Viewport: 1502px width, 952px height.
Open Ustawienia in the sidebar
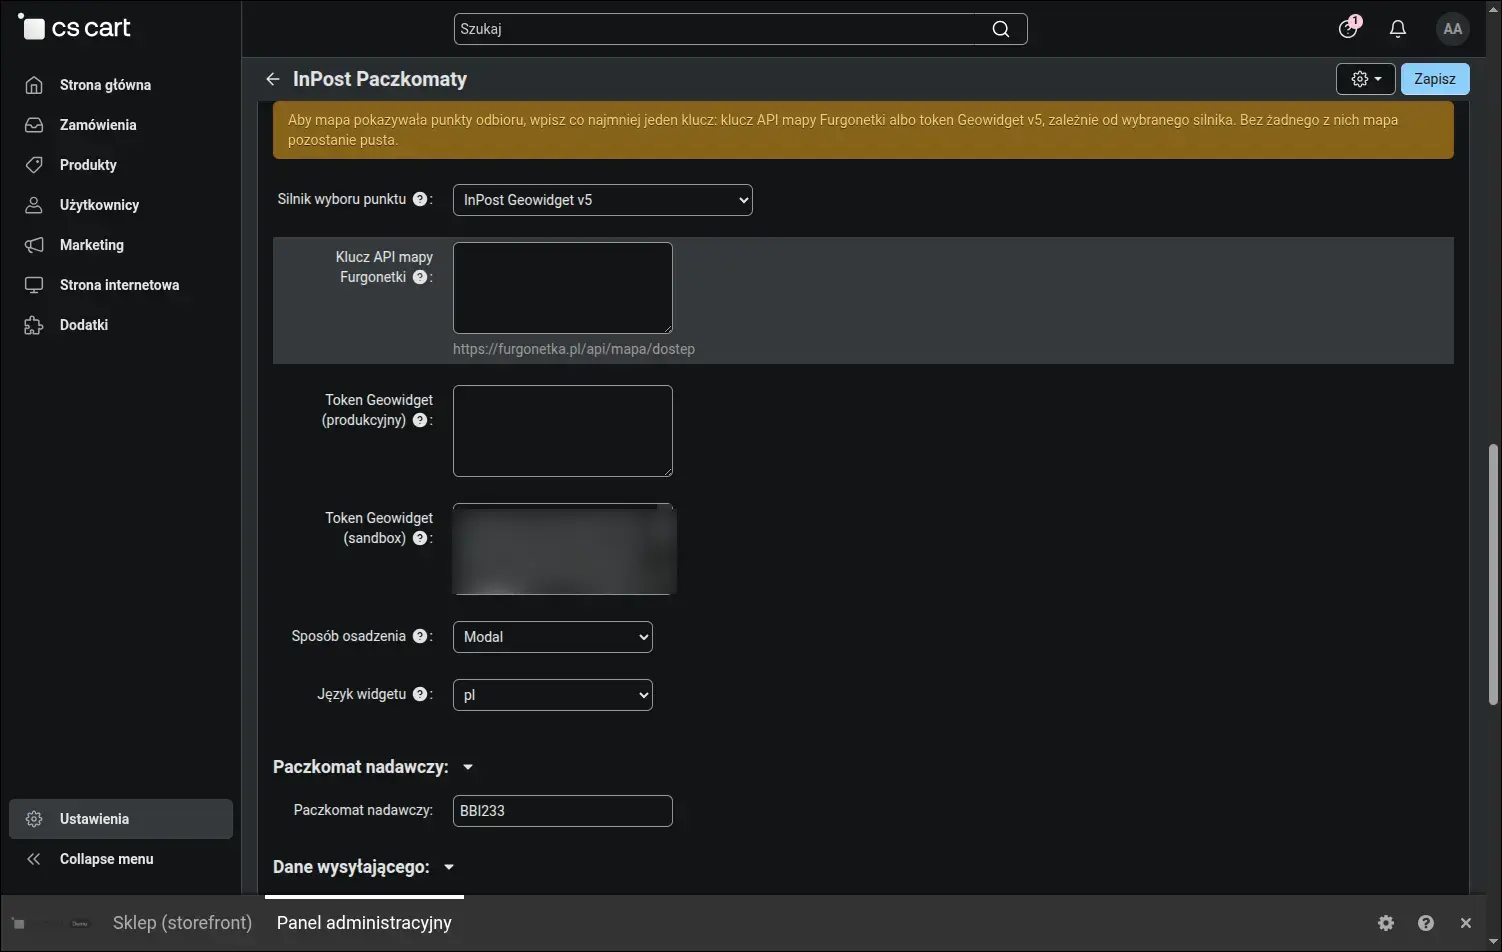[x=121, y=819]
